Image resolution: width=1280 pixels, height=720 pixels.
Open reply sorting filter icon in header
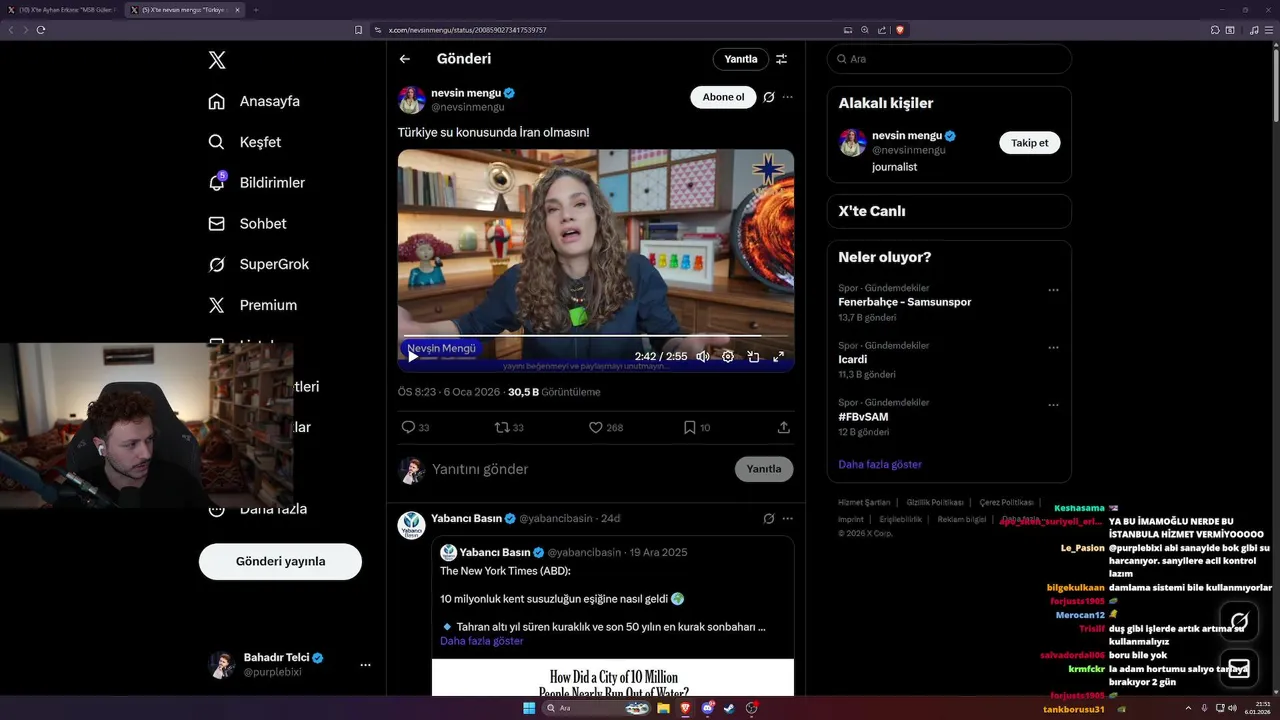pyautogui.click(x=782, y=59)
